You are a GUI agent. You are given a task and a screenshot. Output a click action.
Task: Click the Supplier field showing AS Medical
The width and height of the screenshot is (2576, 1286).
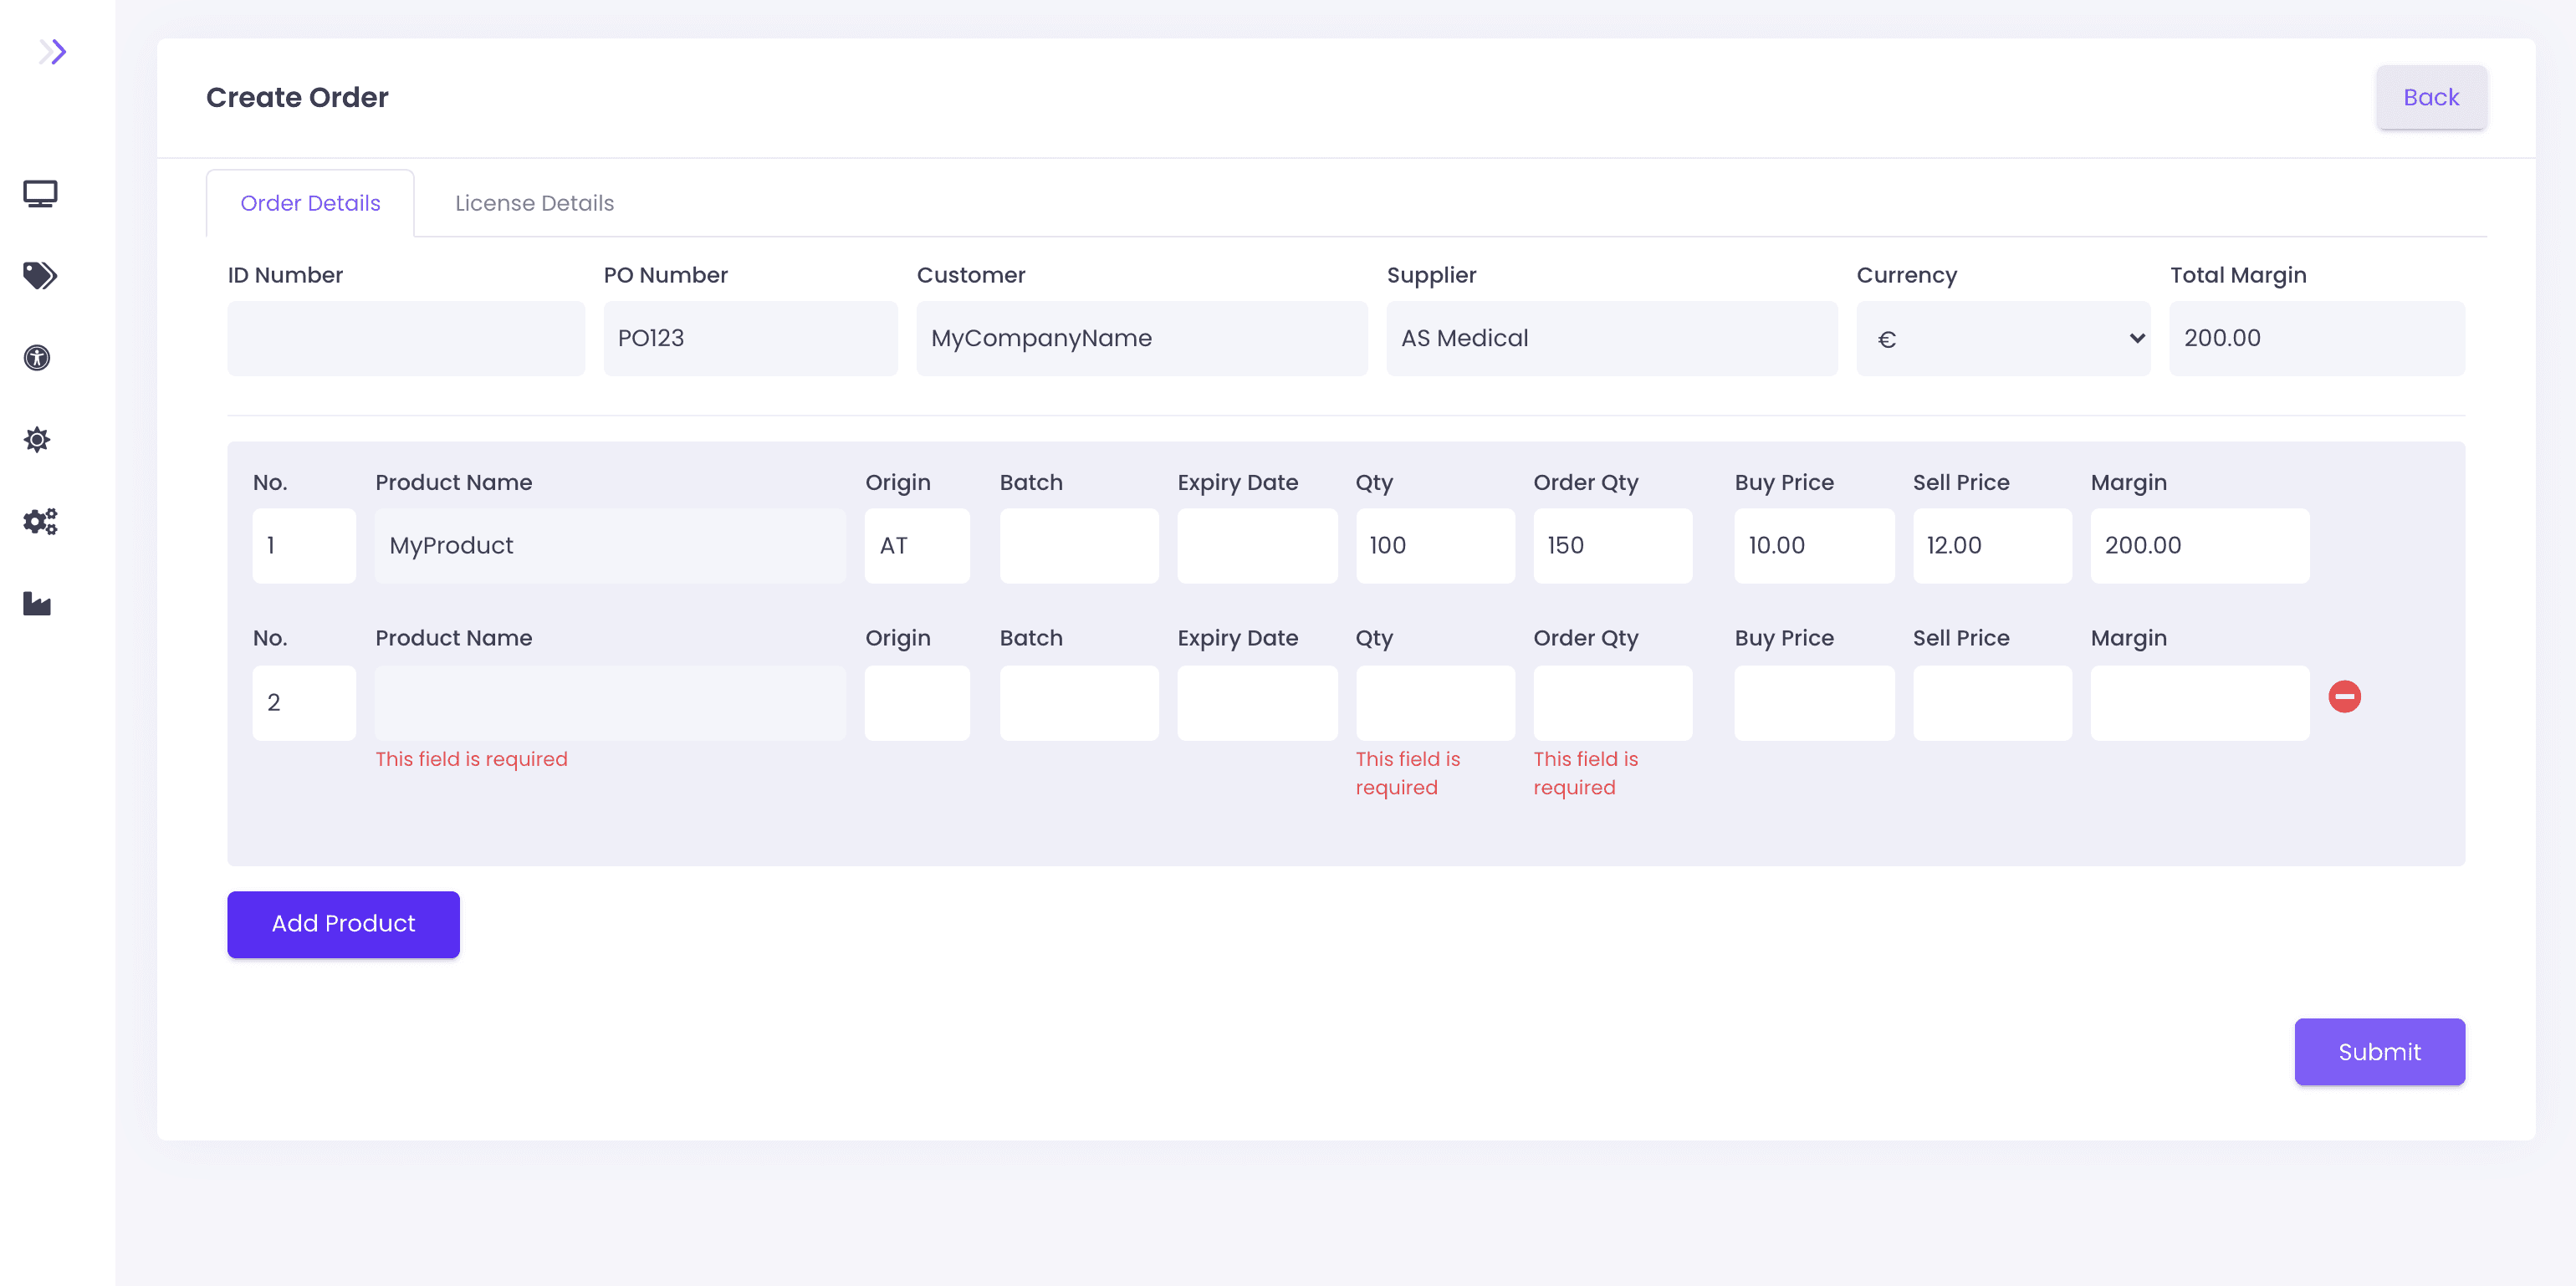click(x=1611, y=339)
